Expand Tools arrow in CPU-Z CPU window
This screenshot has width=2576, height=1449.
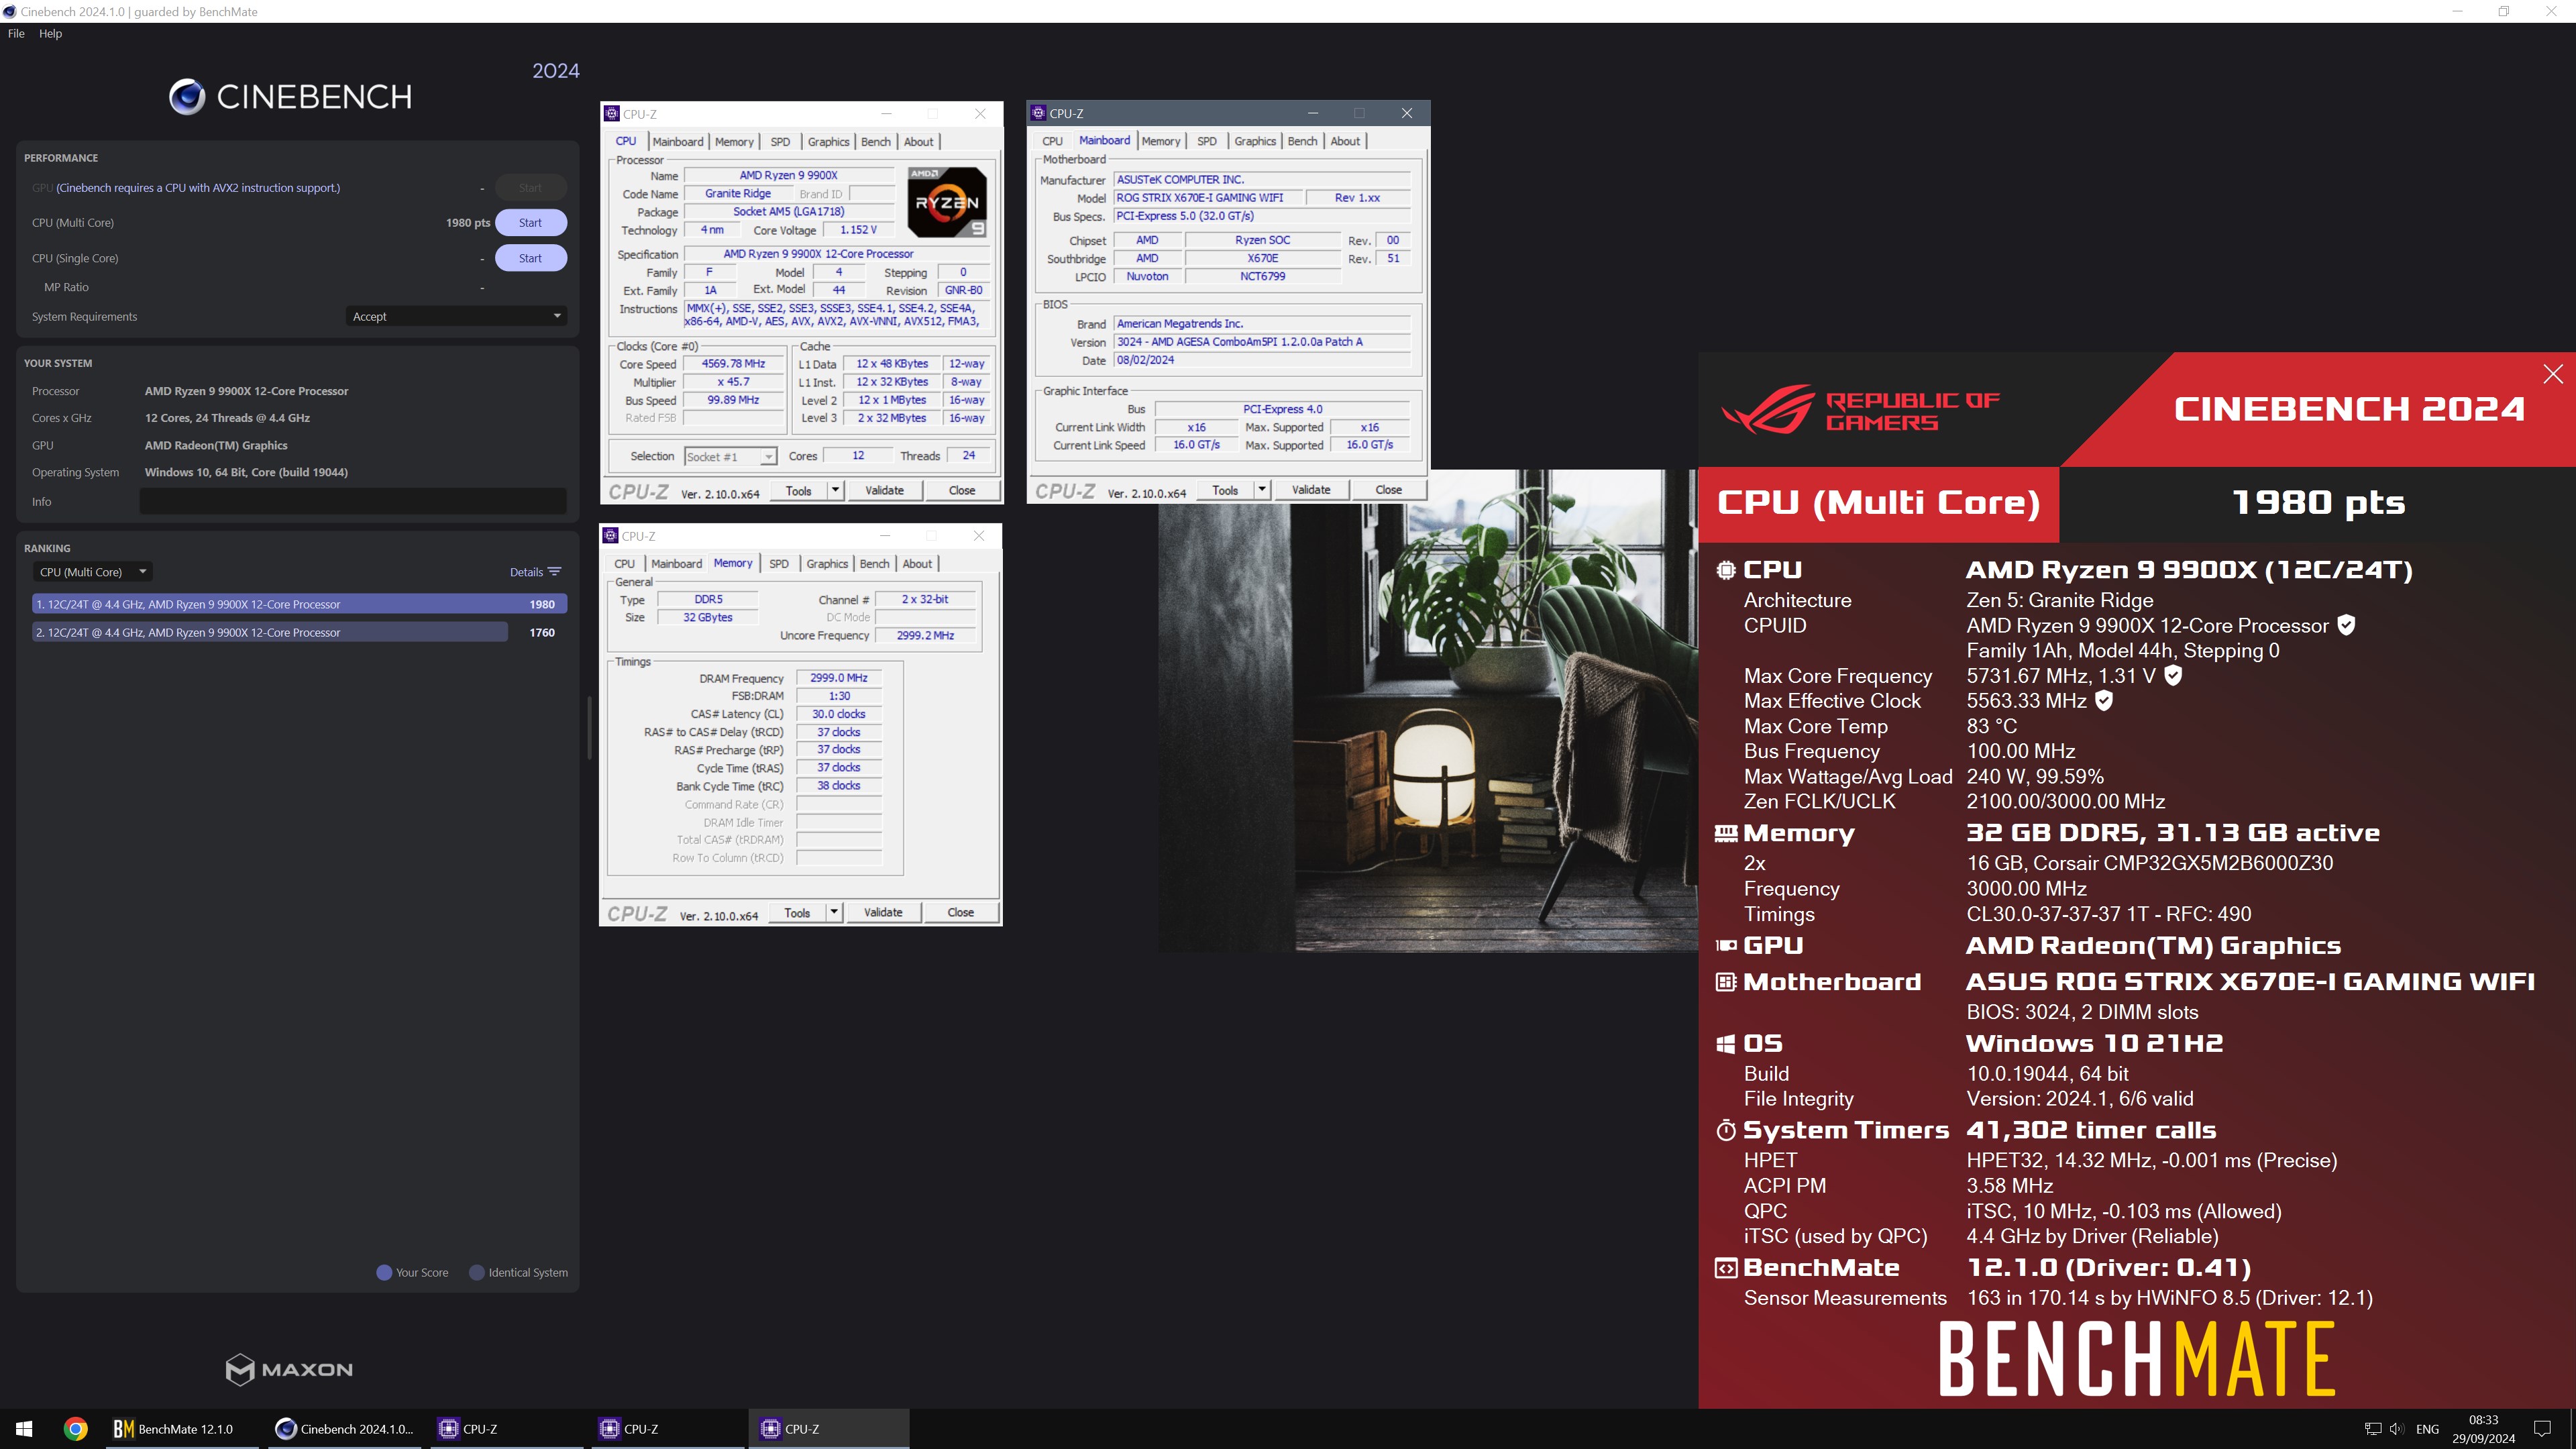pyautogui.click(x=836, y=490)
